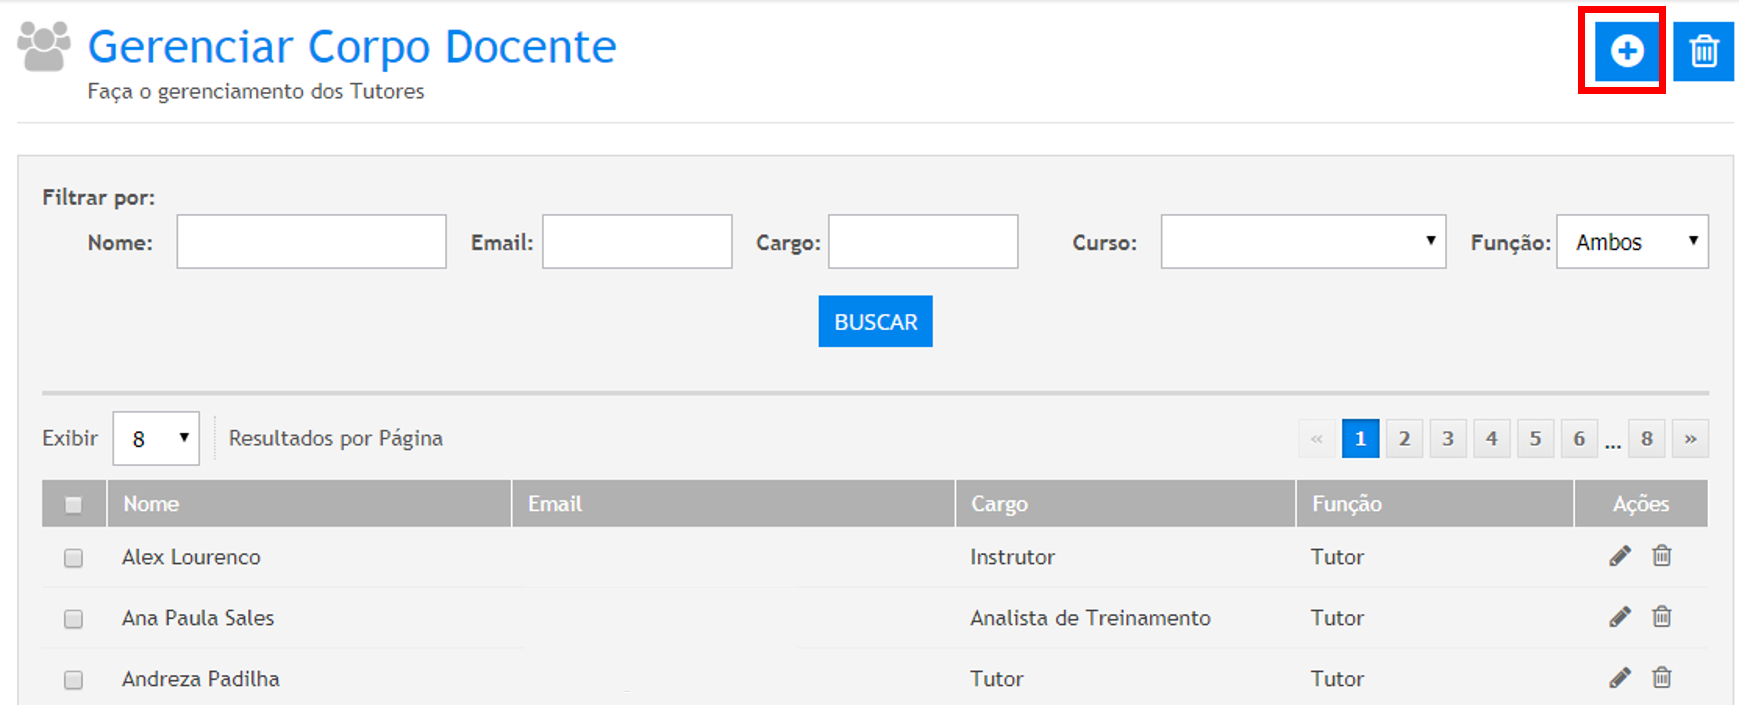Toggle the select-all checkbox in table header
1739x705 pixels.
73,505
